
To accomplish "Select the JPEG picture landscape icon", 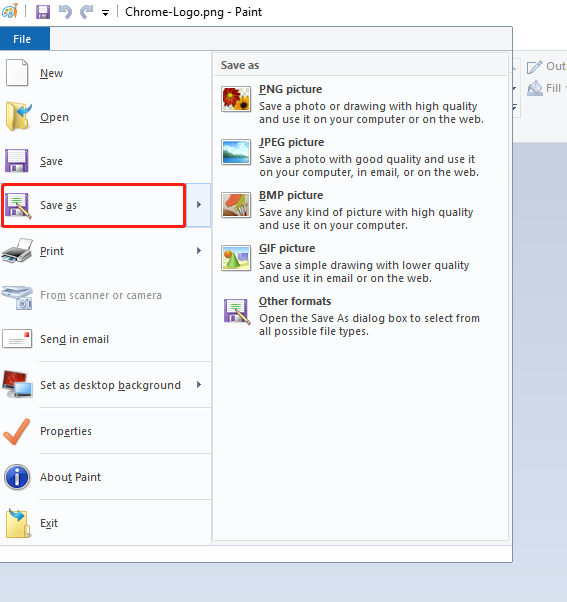I will coord(236,152).
